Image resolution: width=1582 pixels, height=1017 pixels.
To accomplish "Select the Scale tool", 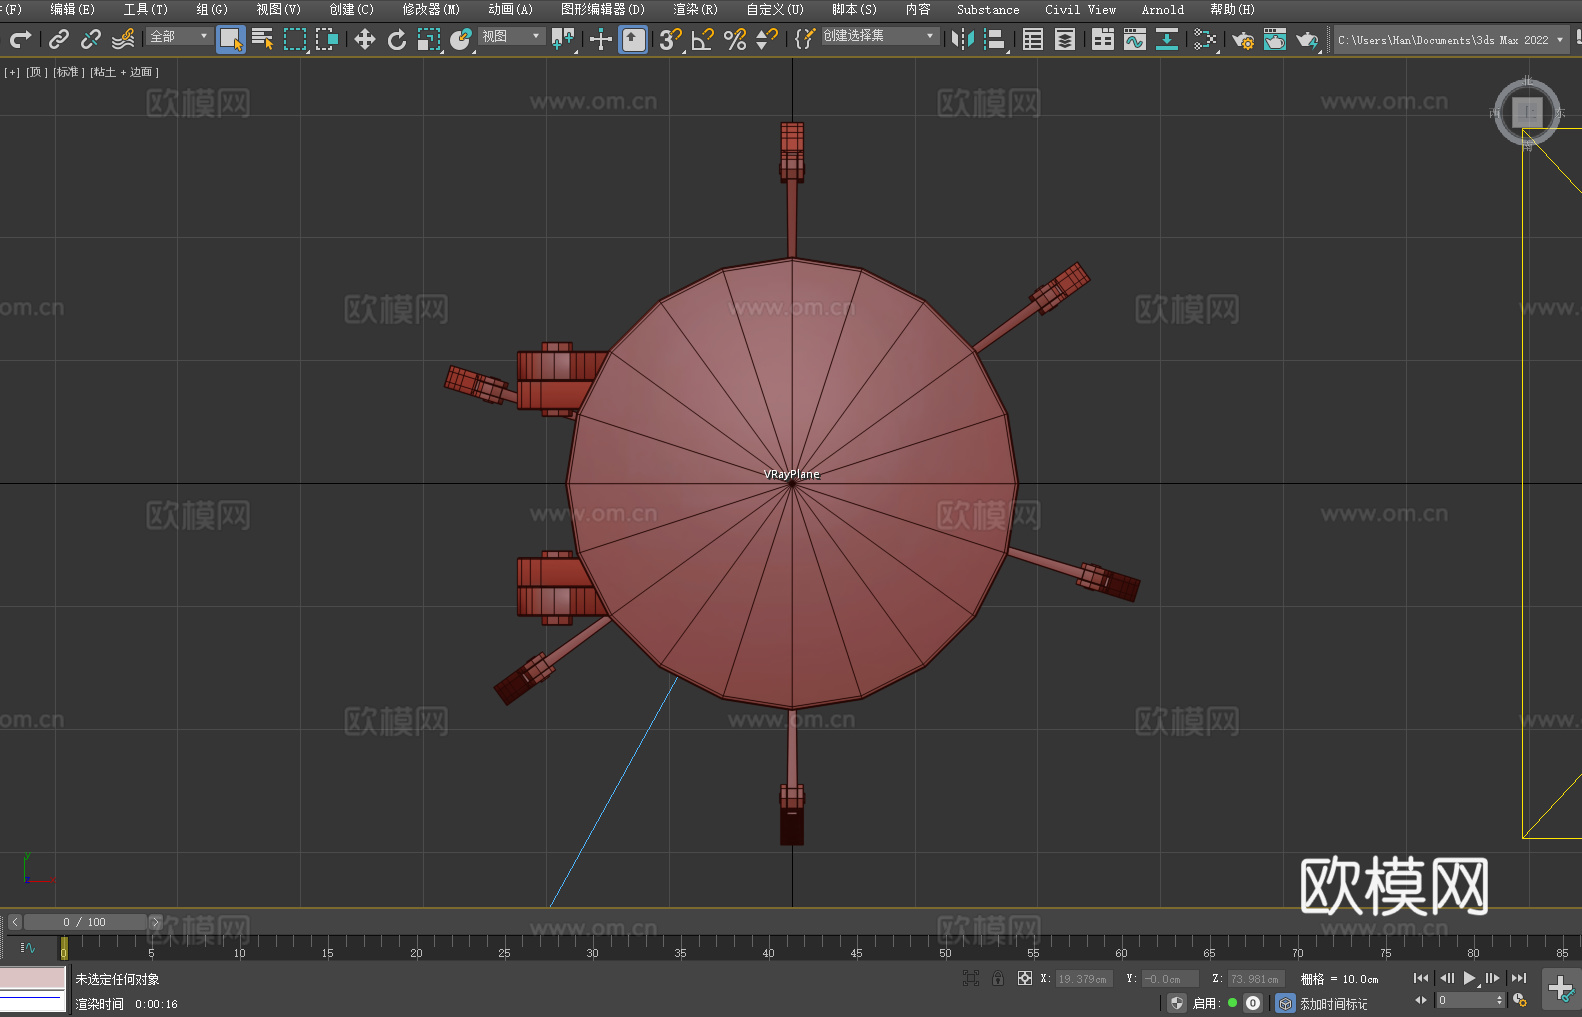I will 429,39.
